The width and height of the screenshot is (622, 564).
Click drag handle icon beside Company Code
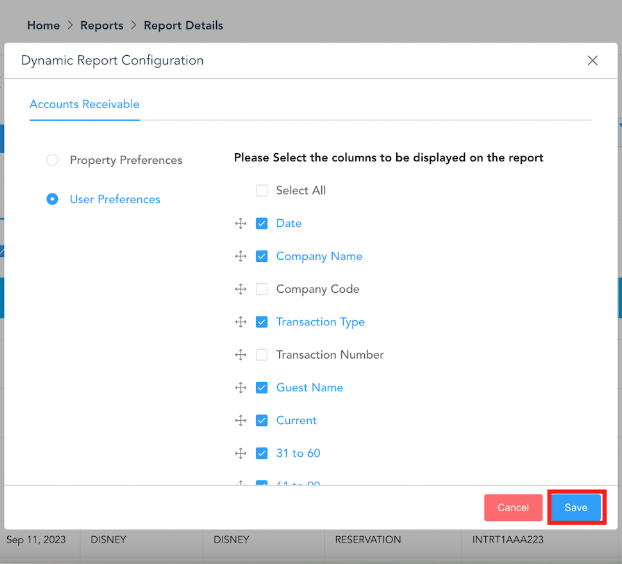tap(240, 289)
